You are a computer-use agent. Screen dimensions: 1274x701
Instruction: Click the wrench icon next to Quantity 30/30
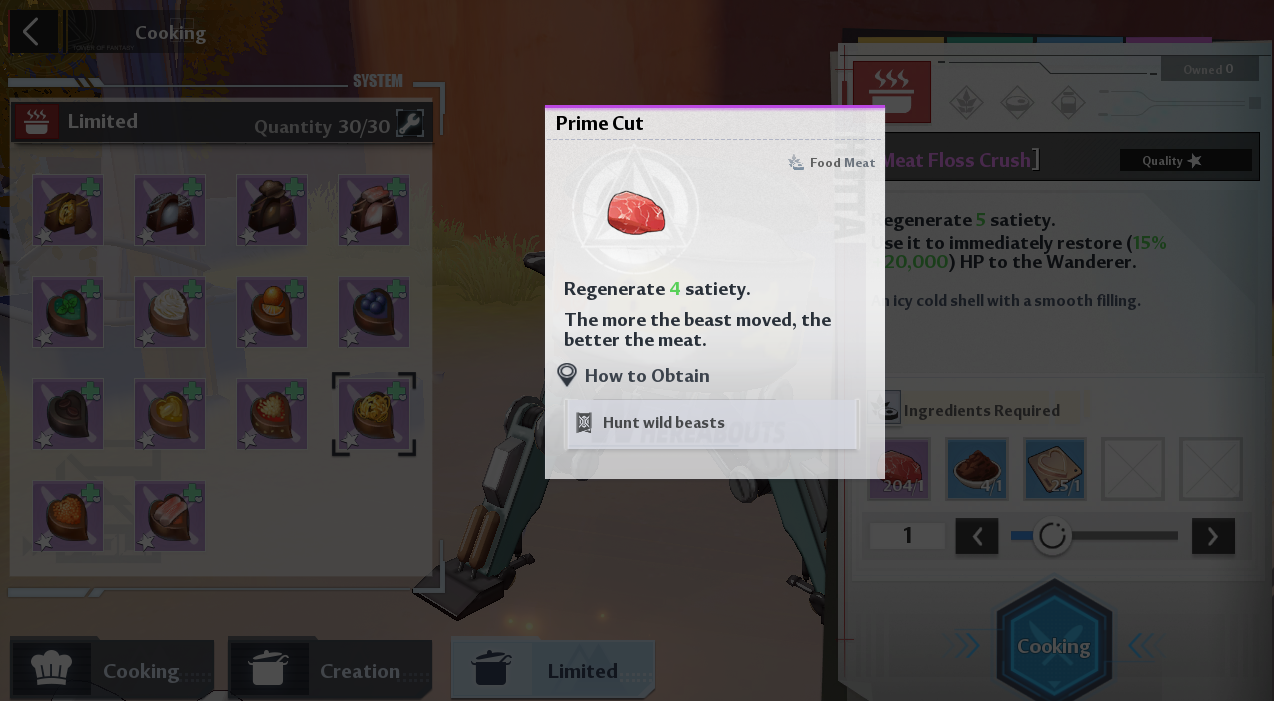pyautogui.click(x=410, y=123)
